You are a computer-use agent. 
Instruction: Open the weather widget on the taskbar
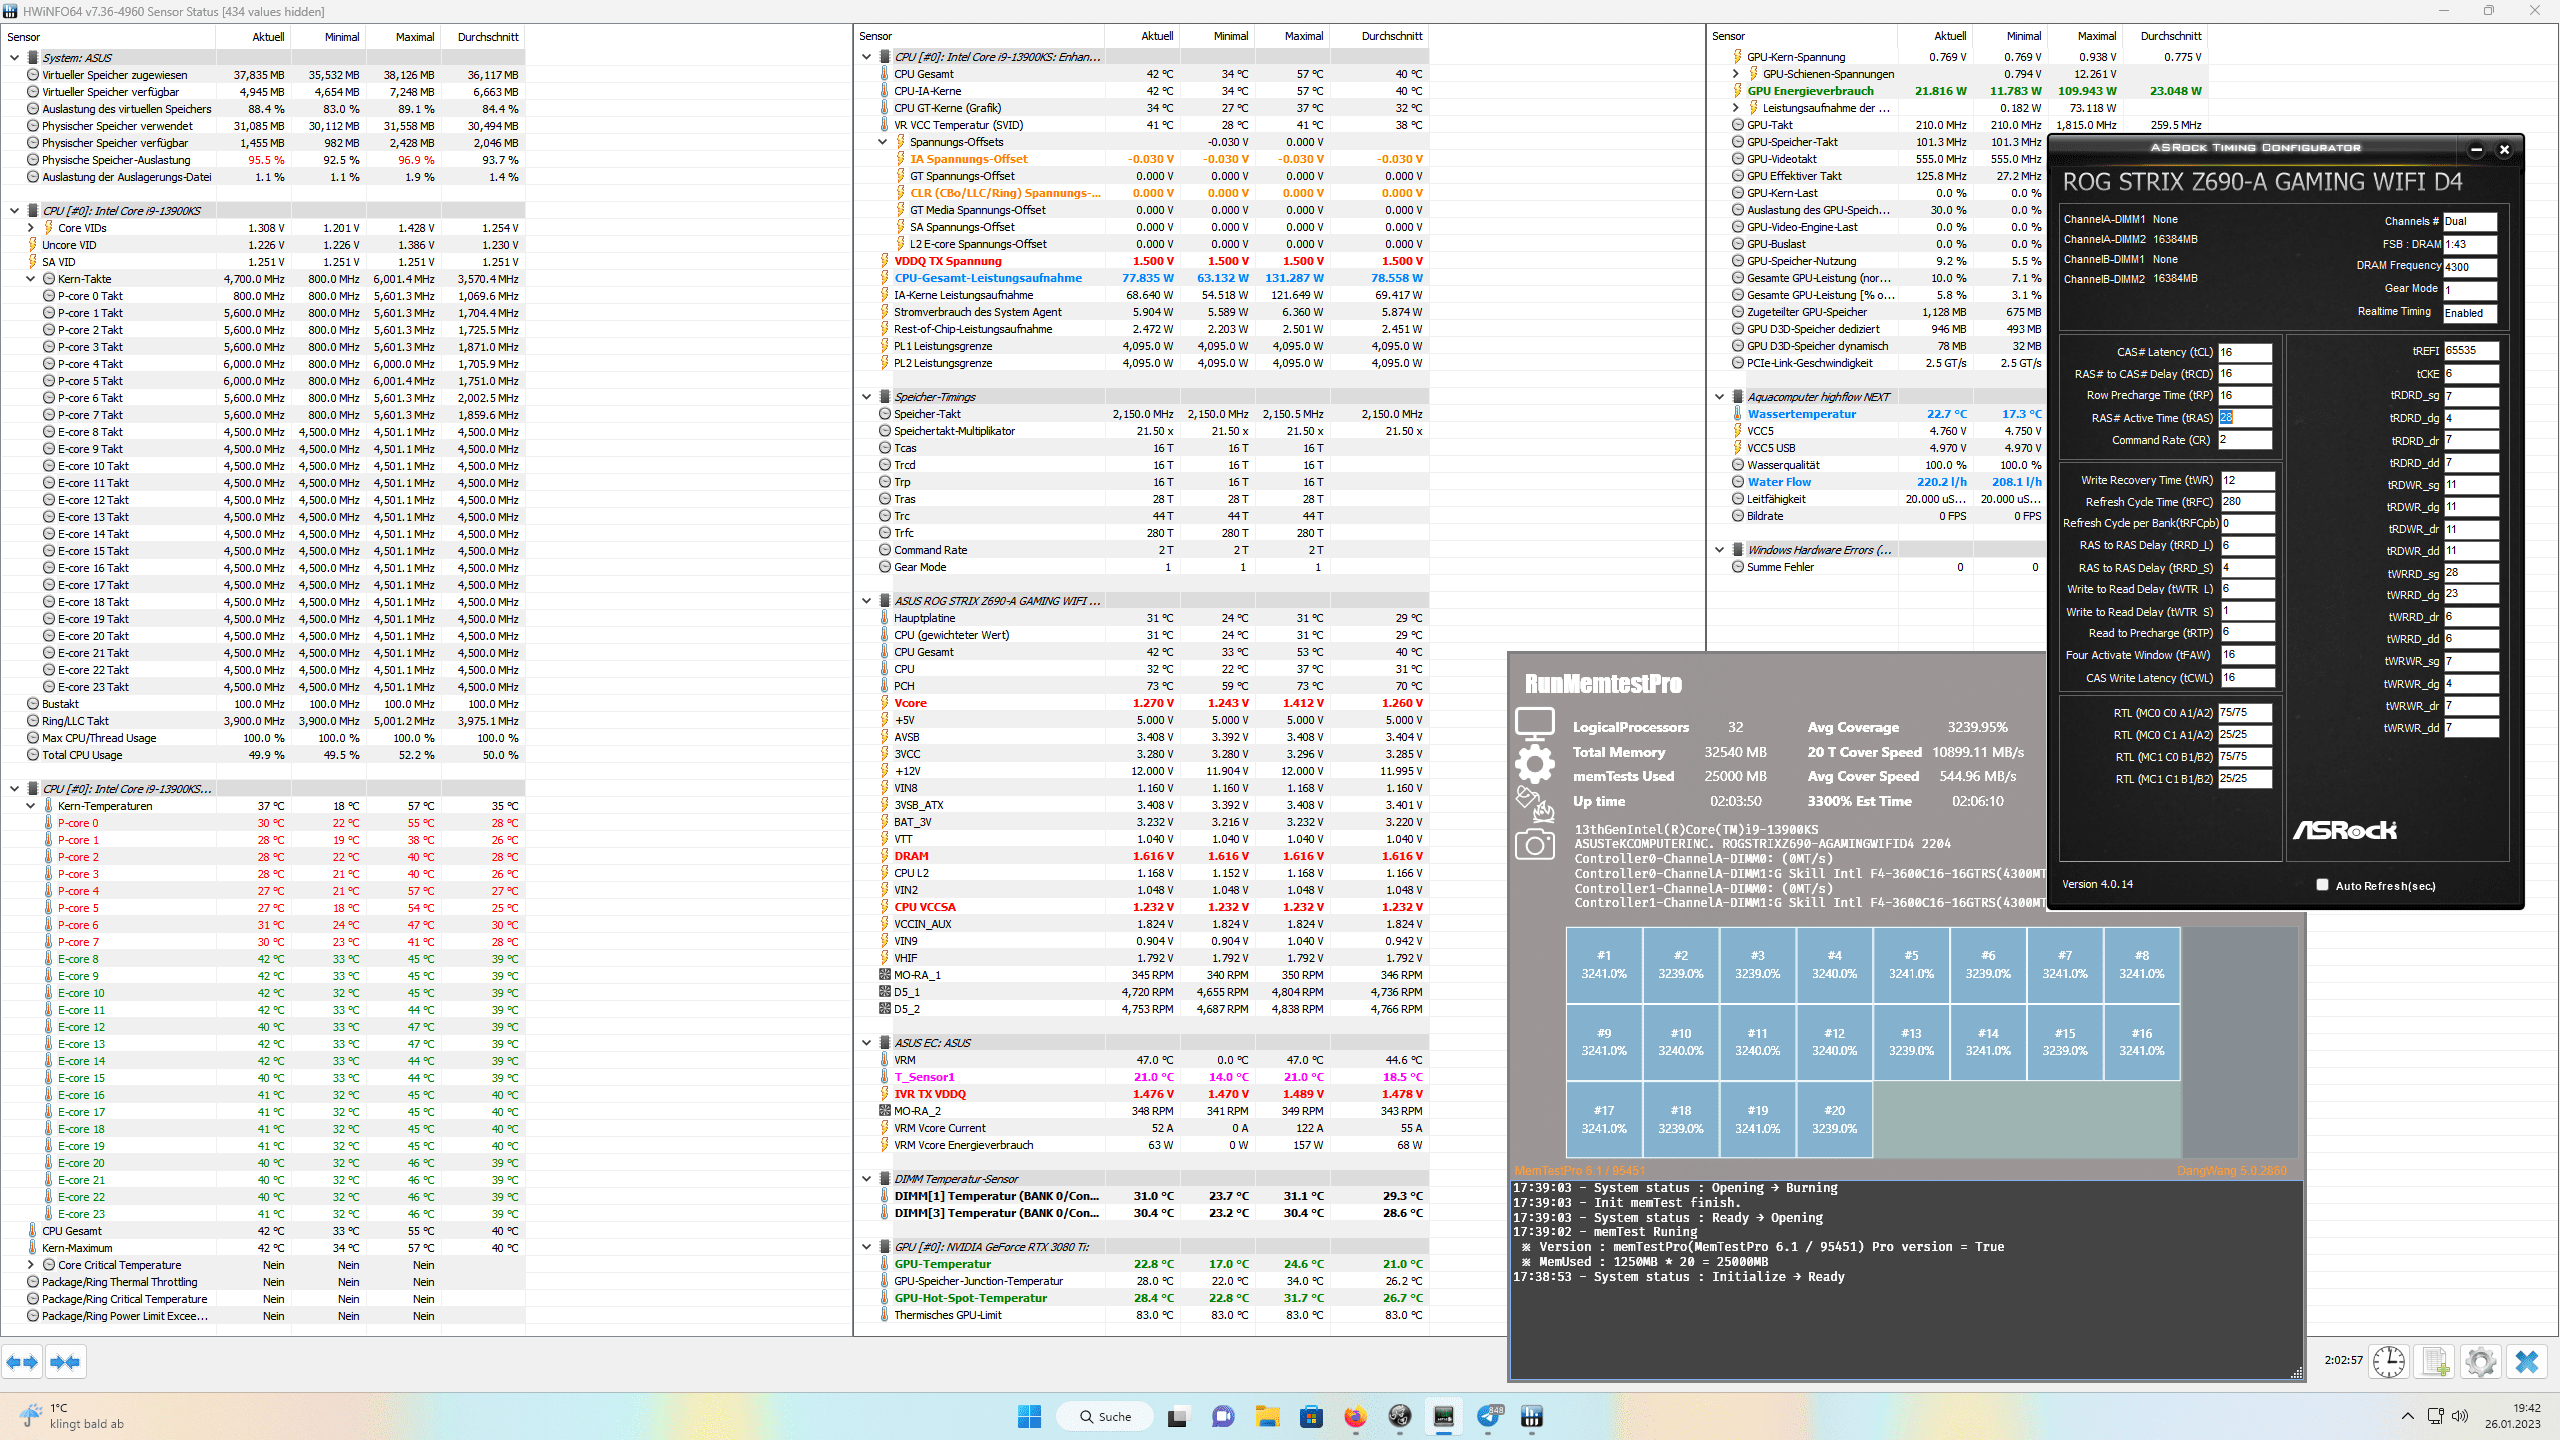72,1416
